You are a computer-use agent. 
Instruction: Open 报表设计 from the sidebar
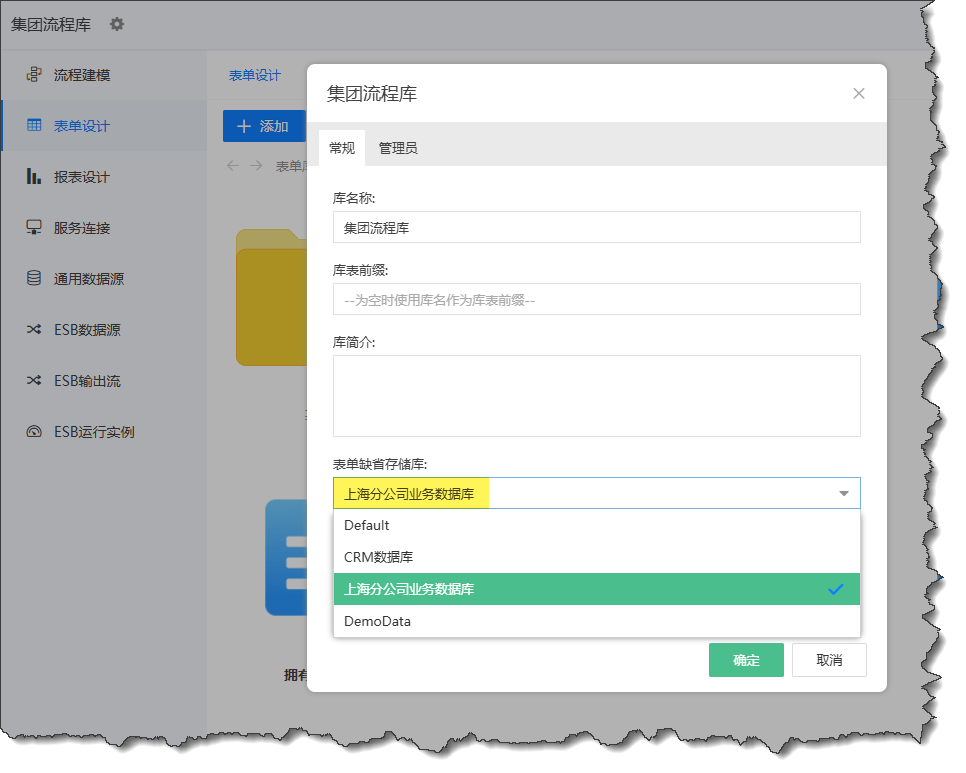click(x=81, y=177)
